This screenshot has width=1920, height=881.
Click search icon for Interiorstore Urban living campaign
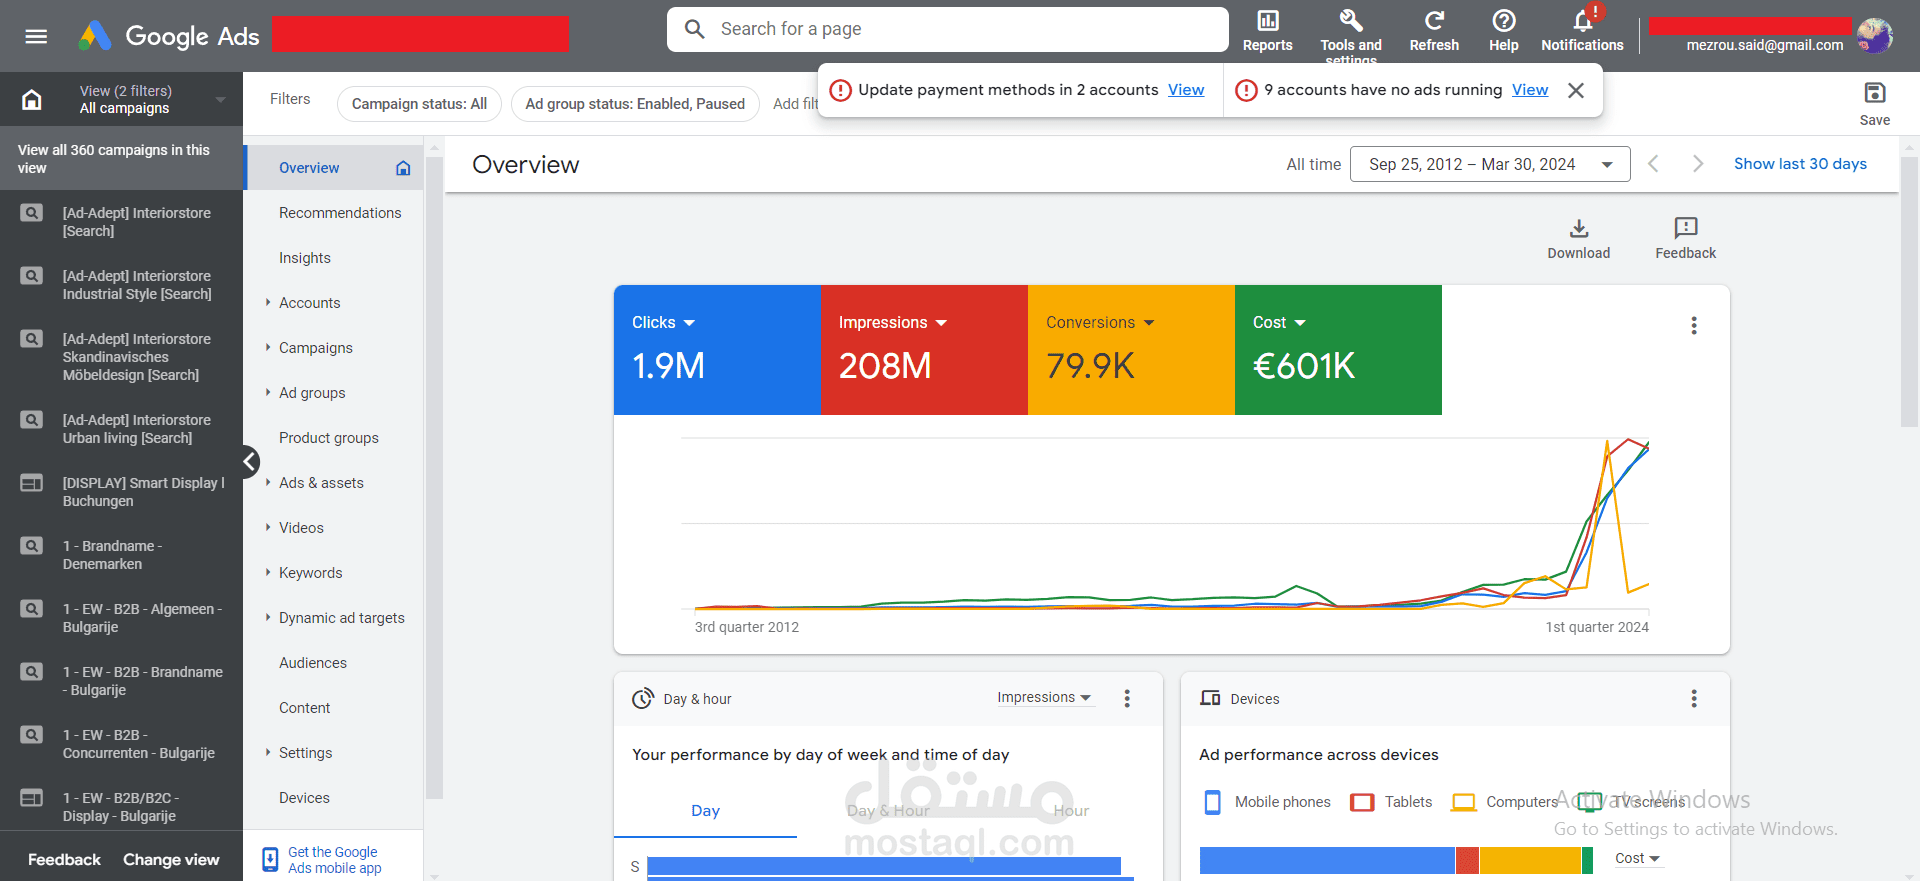tap(32, 420)
